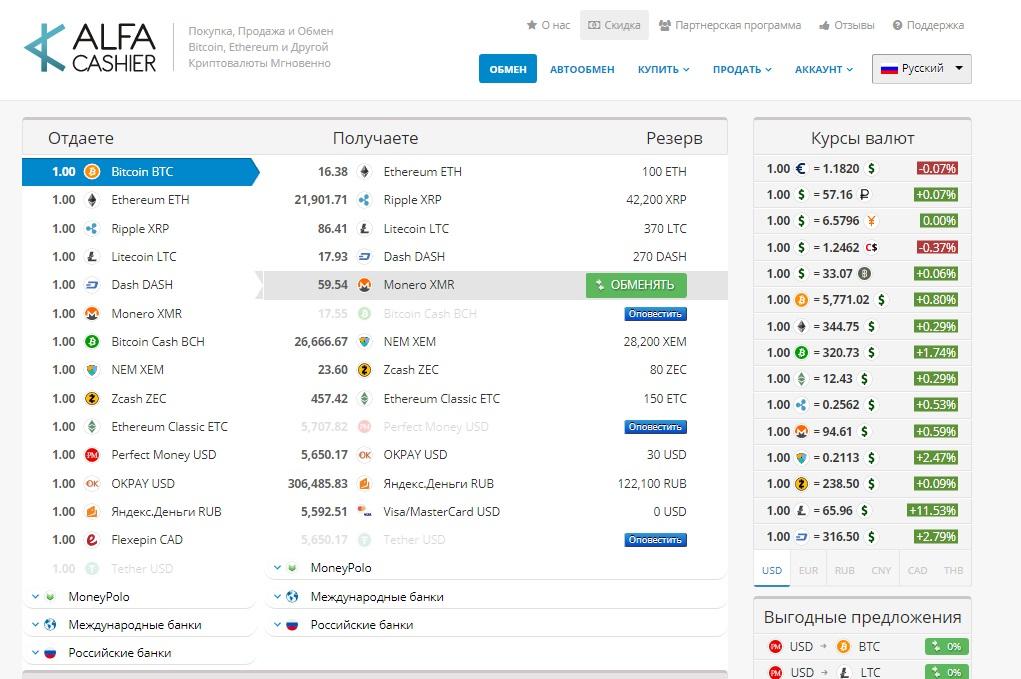
Task: Click the 1.00 € = 1.1820 rate row
Action: click(862, 169)
